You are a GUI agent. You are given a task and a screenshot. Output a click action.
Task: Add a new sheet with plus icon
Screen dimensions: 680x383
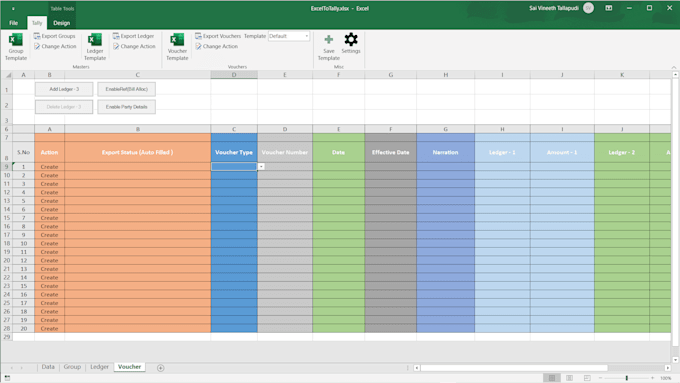coord(160,368)
